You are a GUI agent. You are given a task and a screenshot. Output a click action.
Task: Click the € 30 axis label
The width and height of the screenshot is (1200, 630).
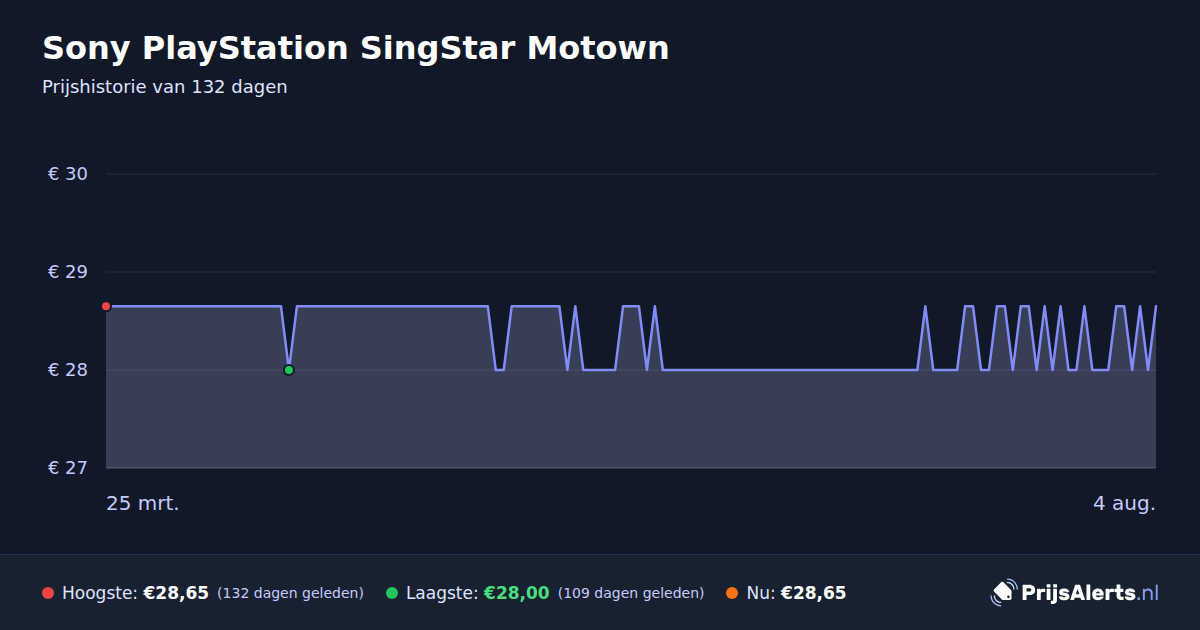68,174
